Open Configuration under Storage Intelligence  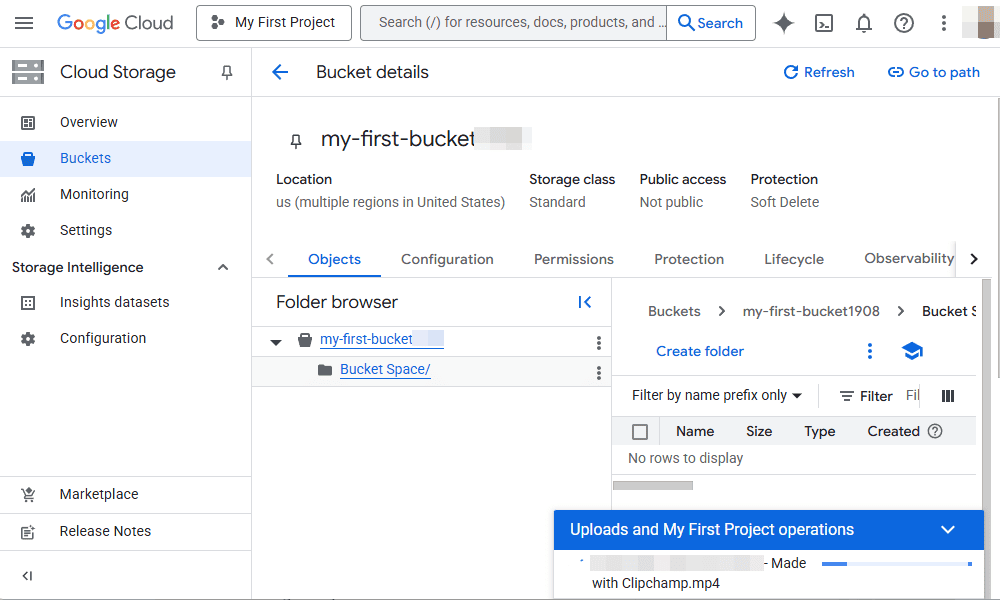pos(126,339)
